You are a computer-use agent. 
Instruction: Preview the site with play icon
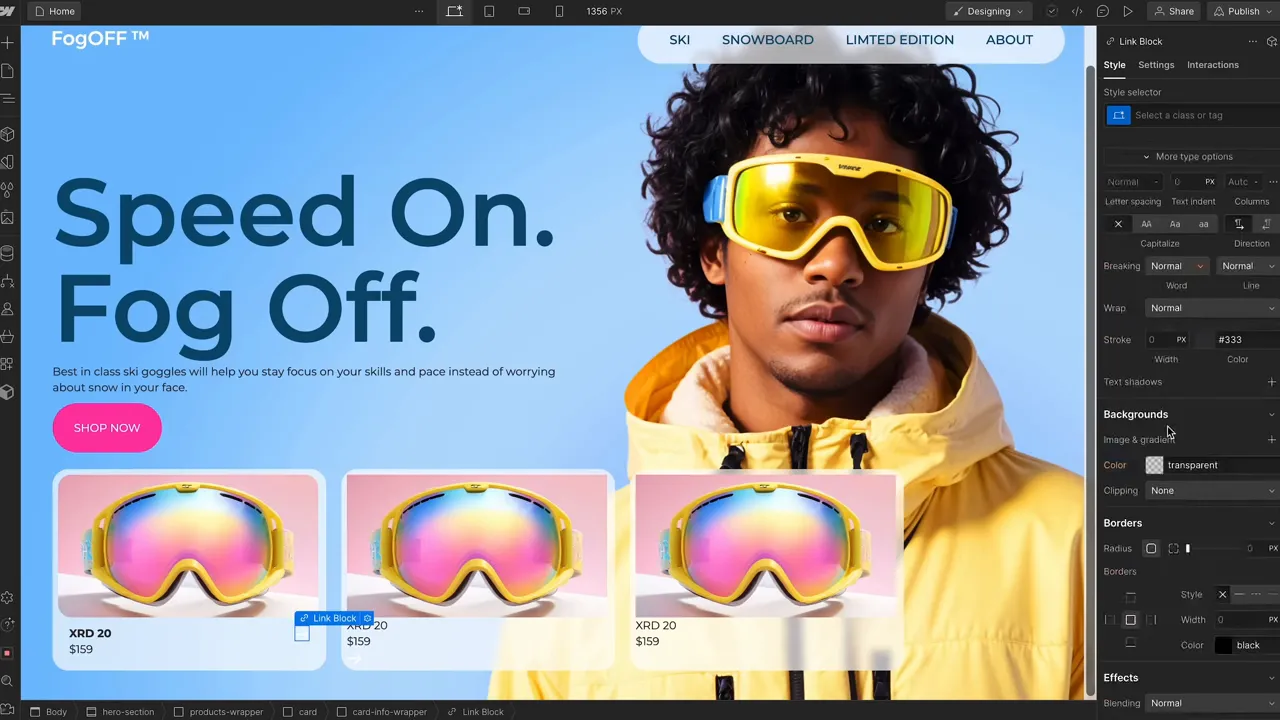[x=1128, y=11]
